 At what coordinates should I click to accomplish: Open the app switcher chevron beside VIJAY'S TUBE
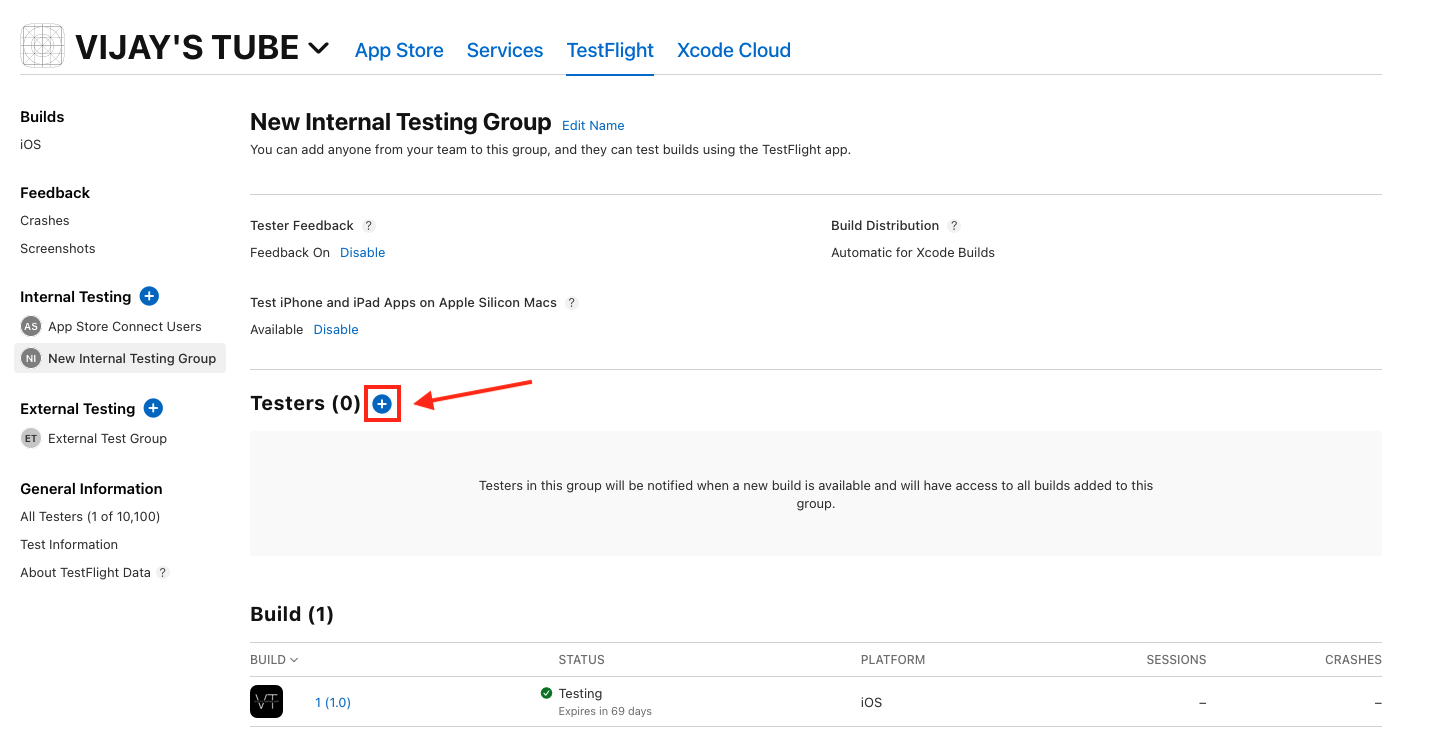[x=319, y=47]
